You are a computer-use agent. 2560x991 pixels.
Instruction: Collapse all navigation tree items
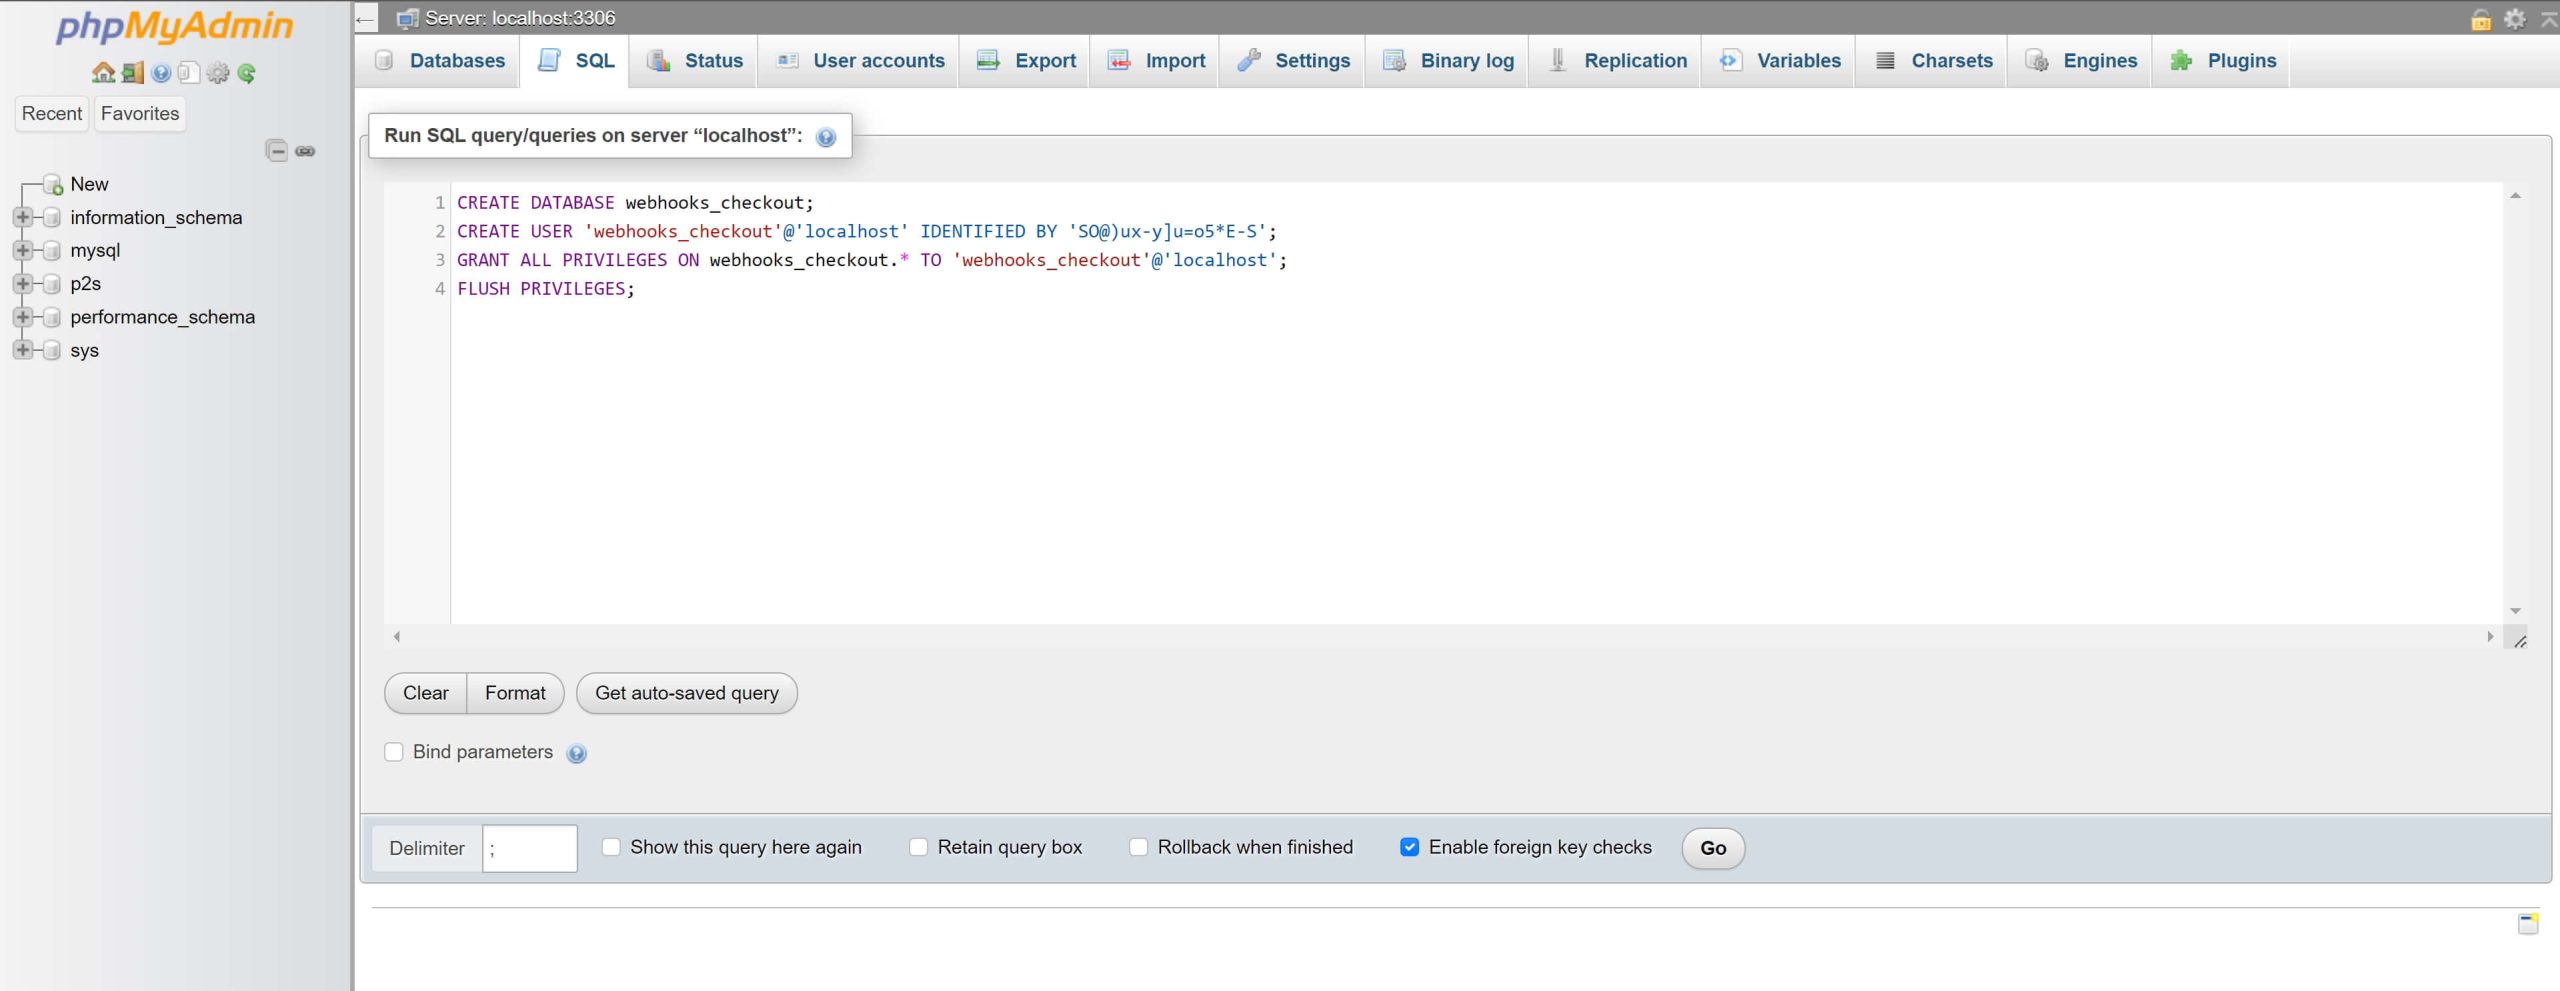click(277, 151)
